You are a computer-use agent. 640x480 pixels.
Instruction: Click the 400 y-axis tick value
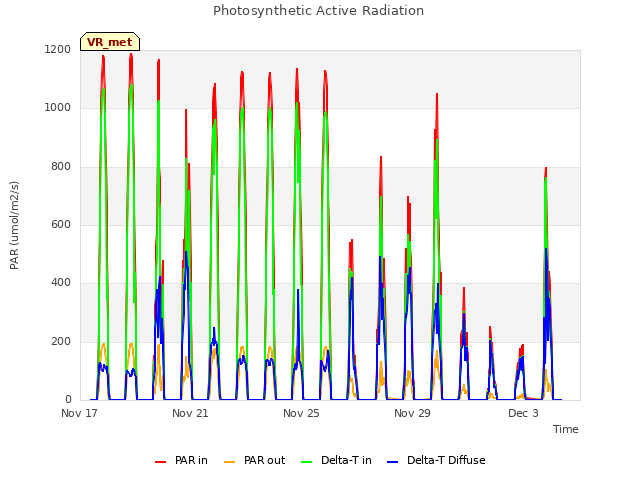[61, 283]
